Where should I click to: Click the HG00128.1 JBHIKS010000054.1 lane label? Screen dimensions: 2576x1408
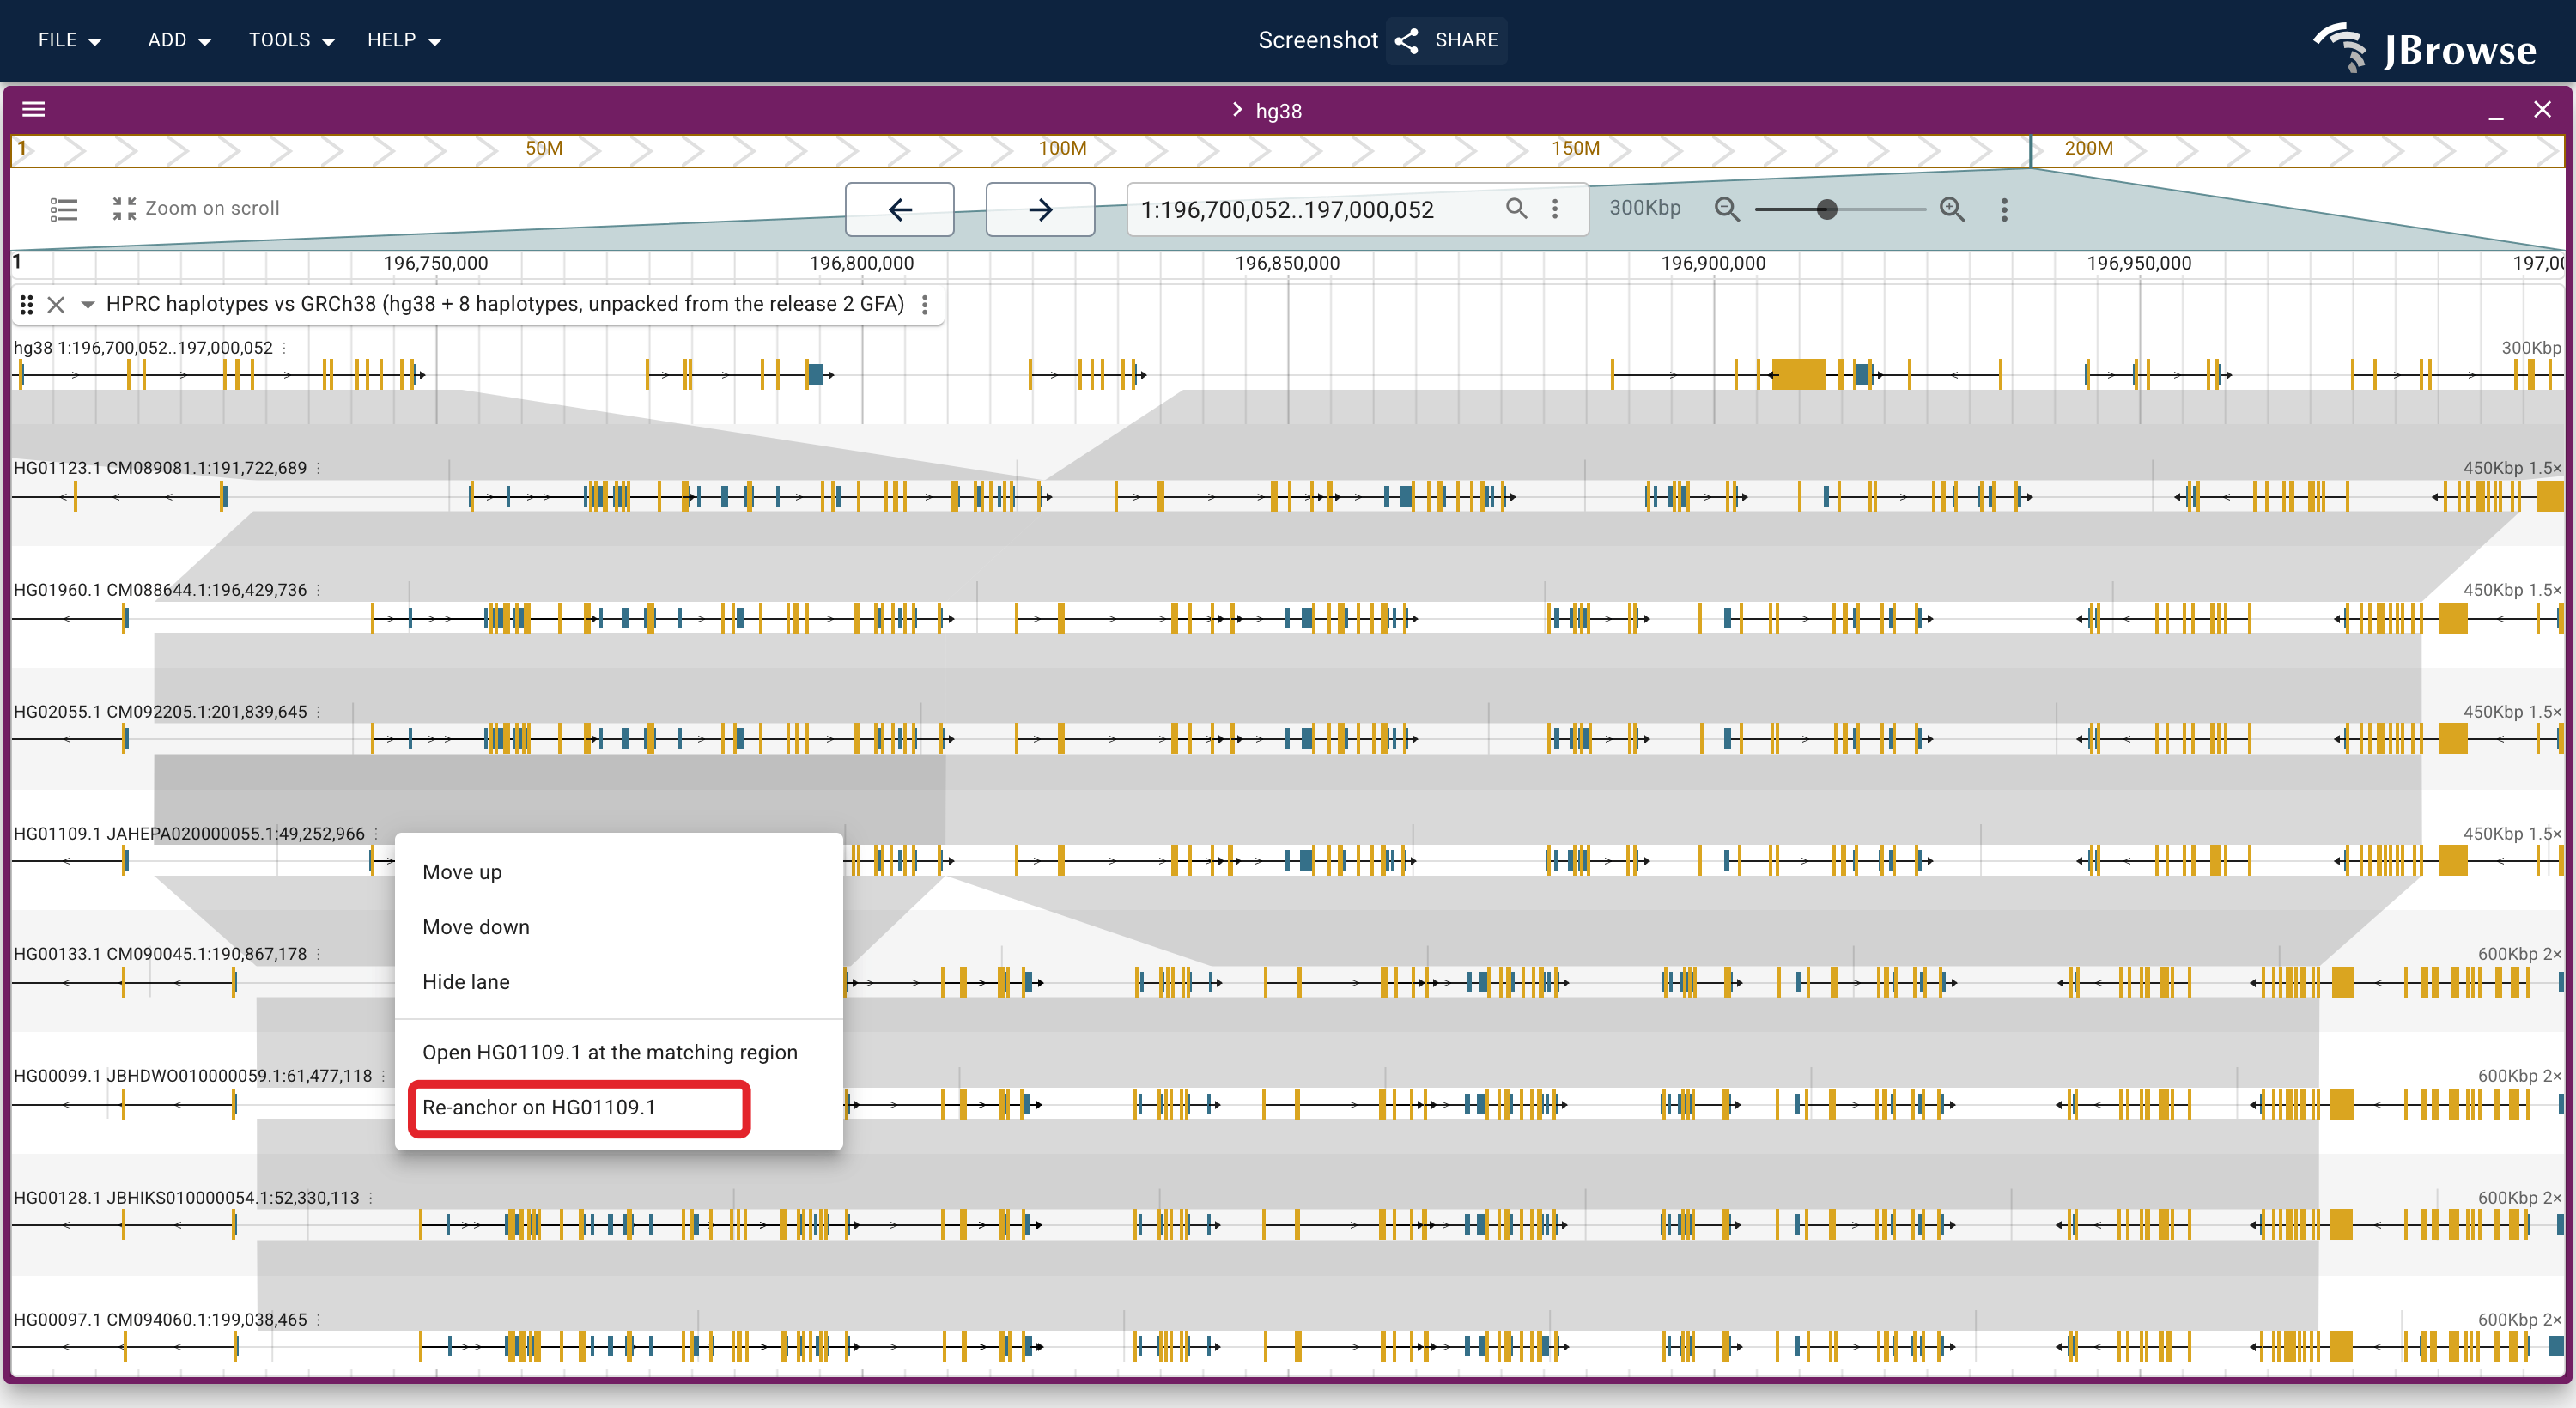click(x=186, y=1198)
